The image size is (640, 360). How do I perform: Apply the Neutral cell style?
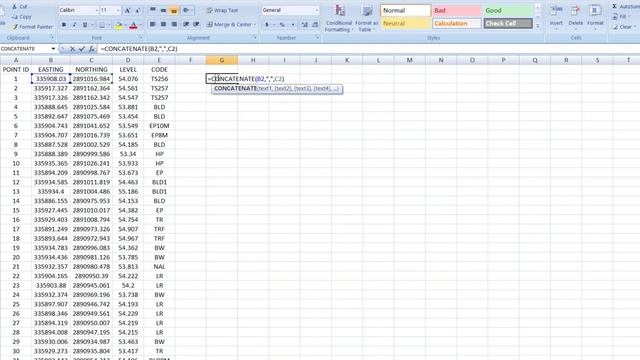[x=405, y=24]
